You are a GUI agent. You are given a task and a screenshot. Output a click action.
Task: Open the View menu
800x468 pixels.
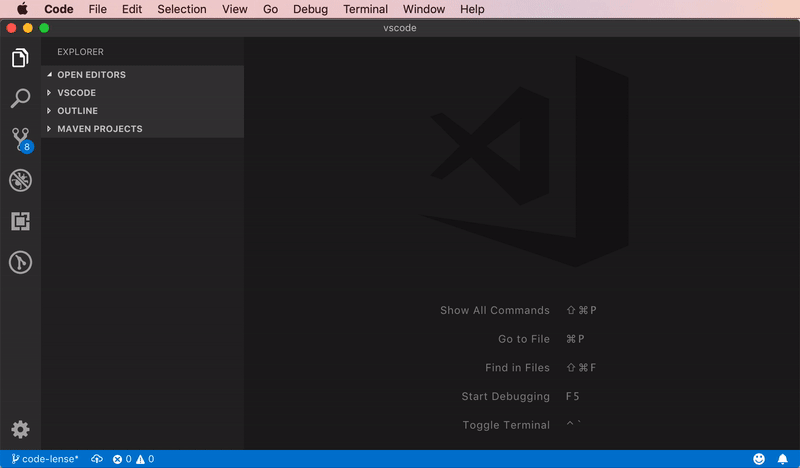click(x=235, y=9)
